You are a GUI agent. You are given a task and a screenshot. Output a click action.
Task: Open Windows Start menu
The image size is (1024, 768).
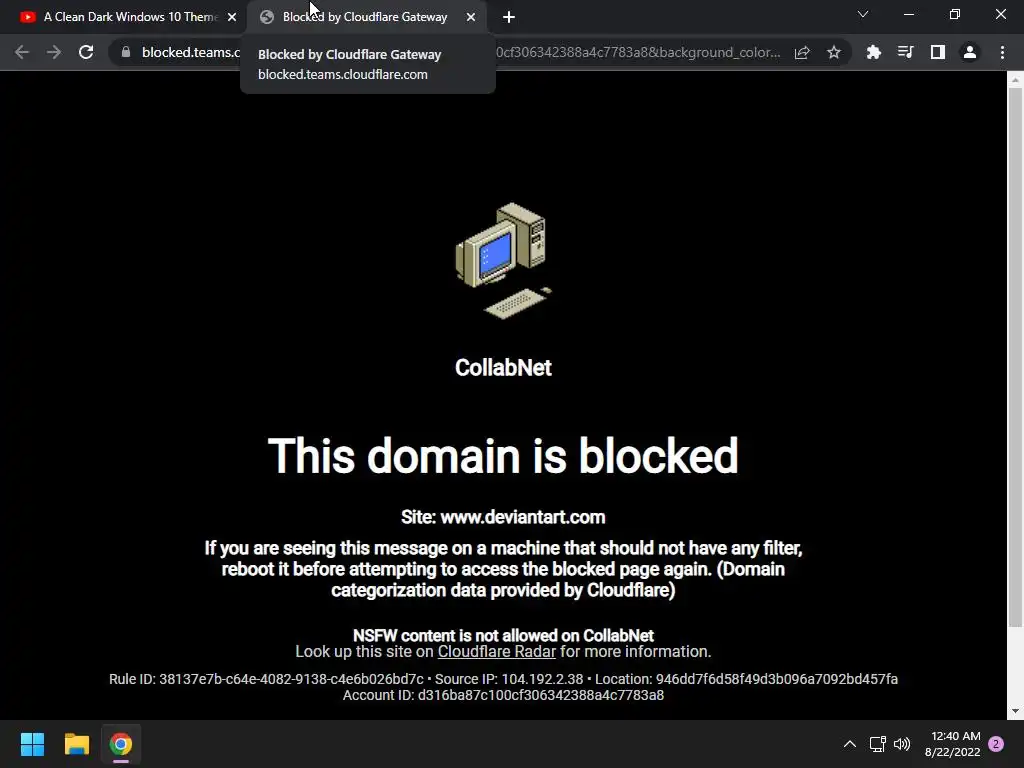click(x=32, y=744)
